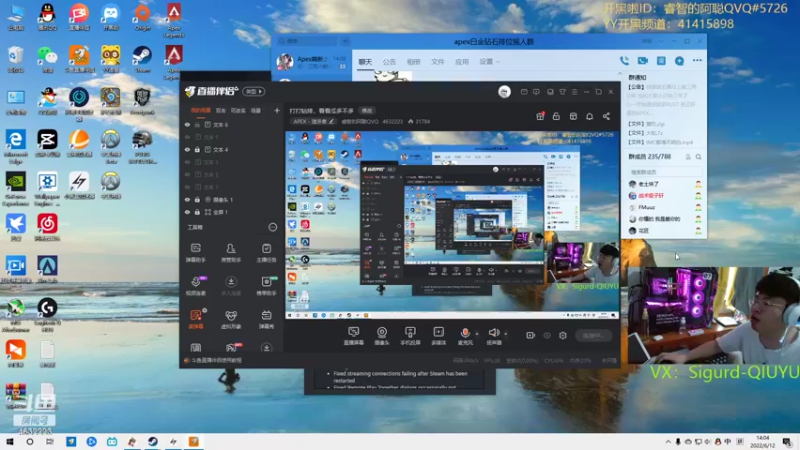Click the live streaming status button

[593, 335]
